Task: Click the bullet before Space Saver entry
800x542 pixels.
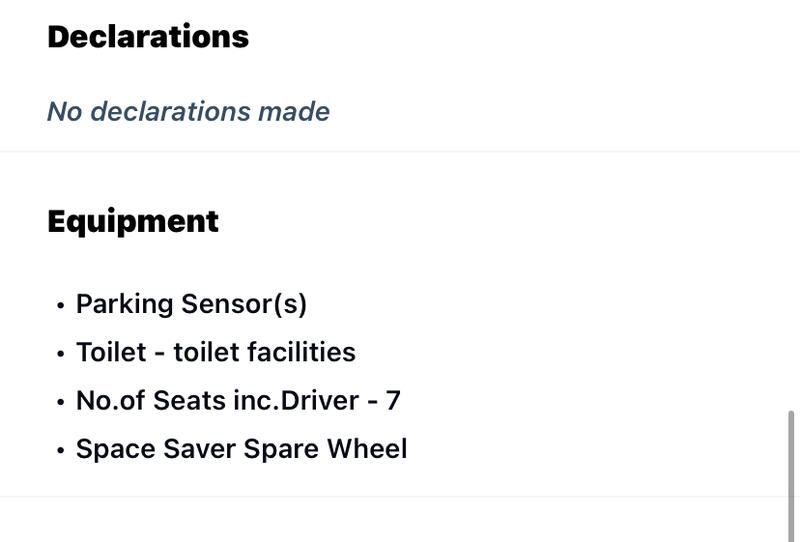Action: 61,450
